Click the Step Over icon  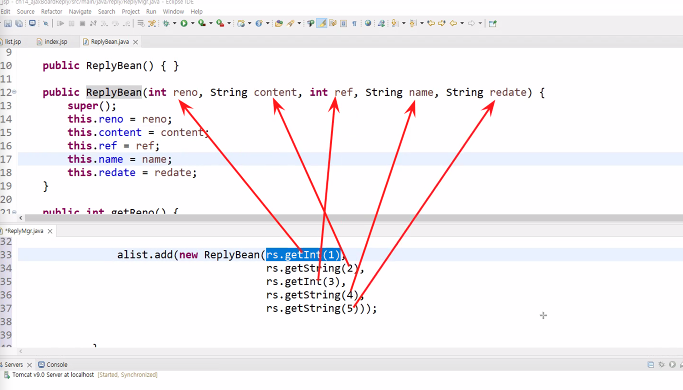click(115, 24)
